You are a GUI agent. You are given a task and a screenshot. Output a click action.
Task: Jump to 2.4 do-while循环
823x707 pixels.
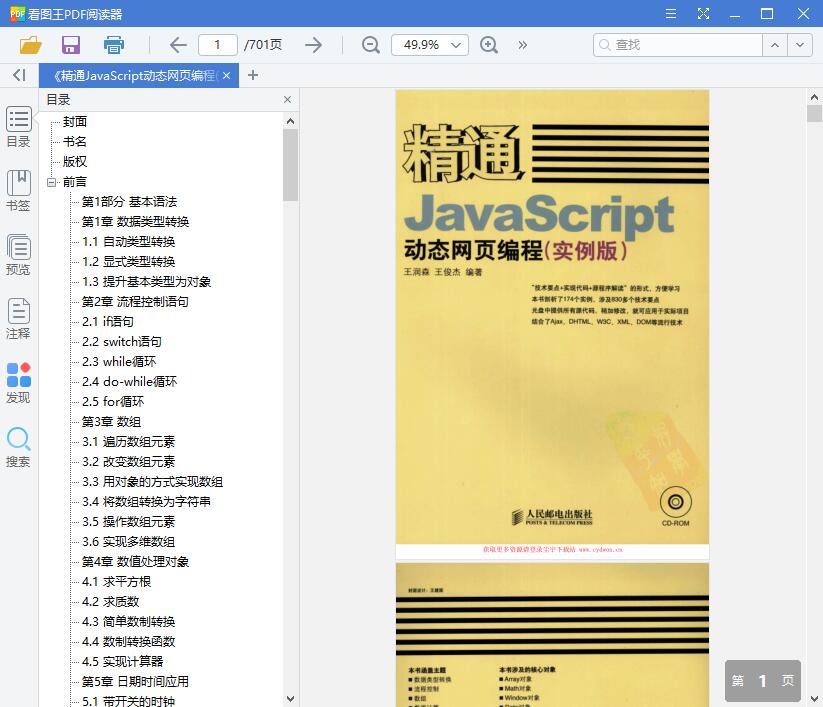click(130, 382)
